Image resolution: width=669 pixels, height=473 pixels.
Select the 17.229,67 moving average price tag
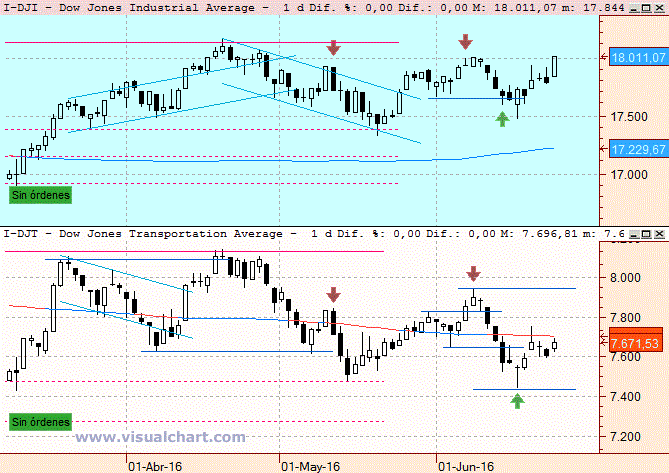638,149
